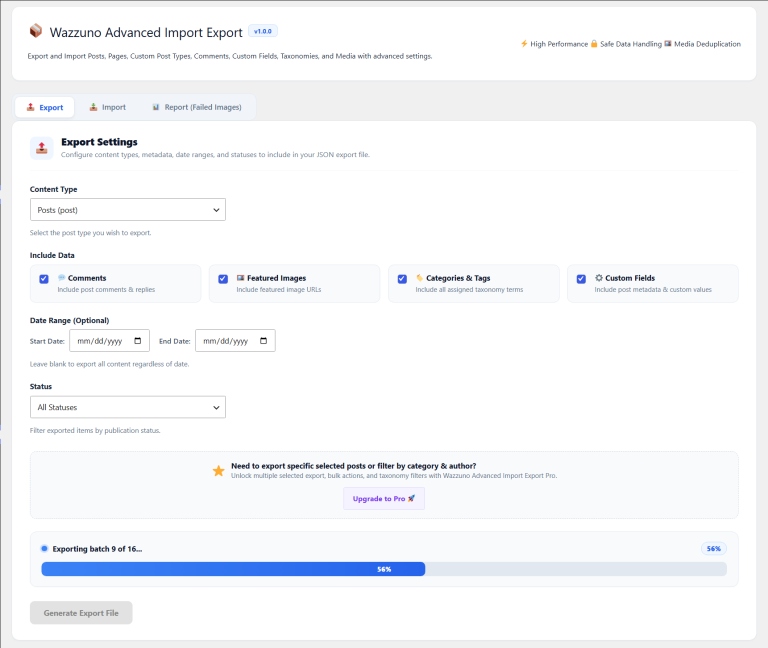Click the Wazzuno package logo icon
The height and width of the screenshot is (648, 768).
point(36,31)
